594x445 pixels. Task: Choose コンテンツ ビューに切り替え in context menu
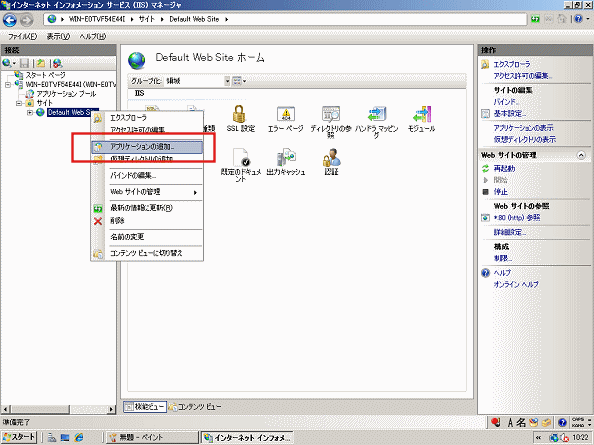click(147, 253)
